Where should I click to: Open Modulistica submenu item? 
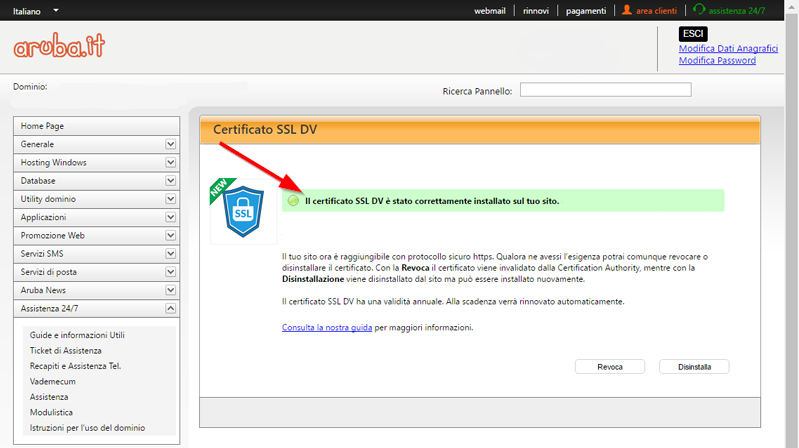tap(51, 412)
